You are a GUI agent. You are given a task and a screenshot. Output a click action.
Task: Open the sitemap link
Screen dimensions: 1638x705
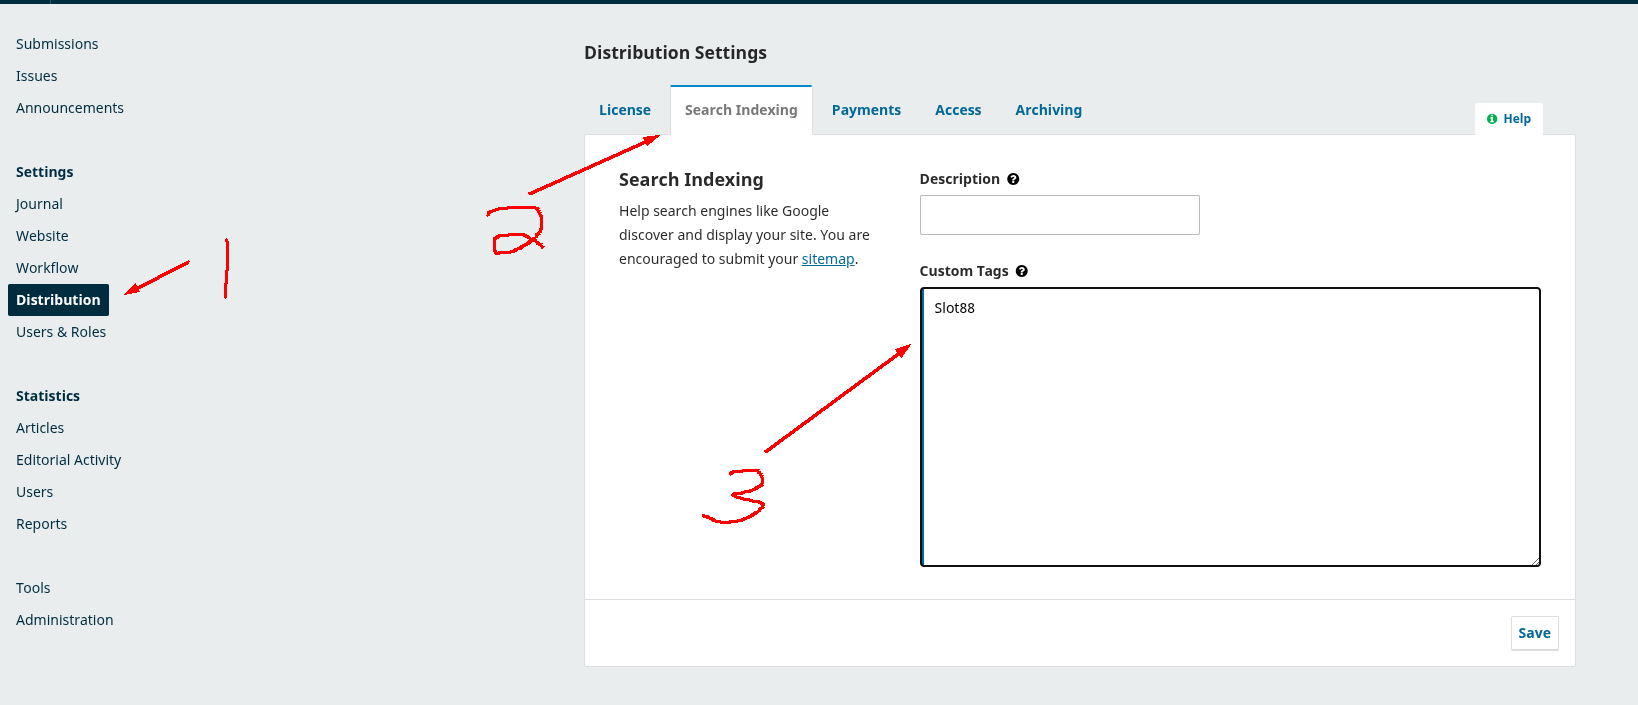[828, 259]
